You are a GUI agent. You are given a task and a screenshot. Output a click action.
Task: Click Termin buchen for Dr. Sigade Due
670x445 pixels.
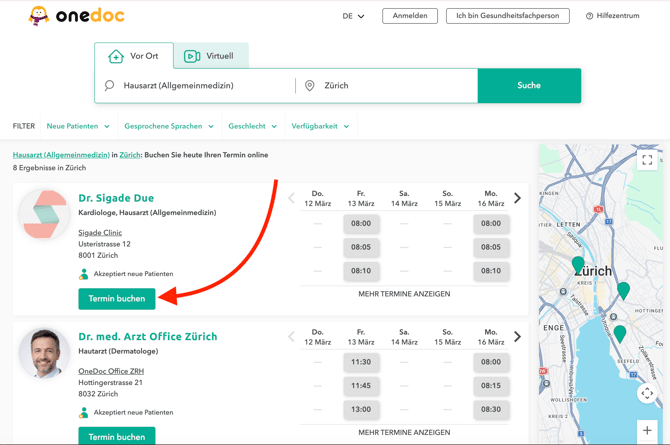117,299
